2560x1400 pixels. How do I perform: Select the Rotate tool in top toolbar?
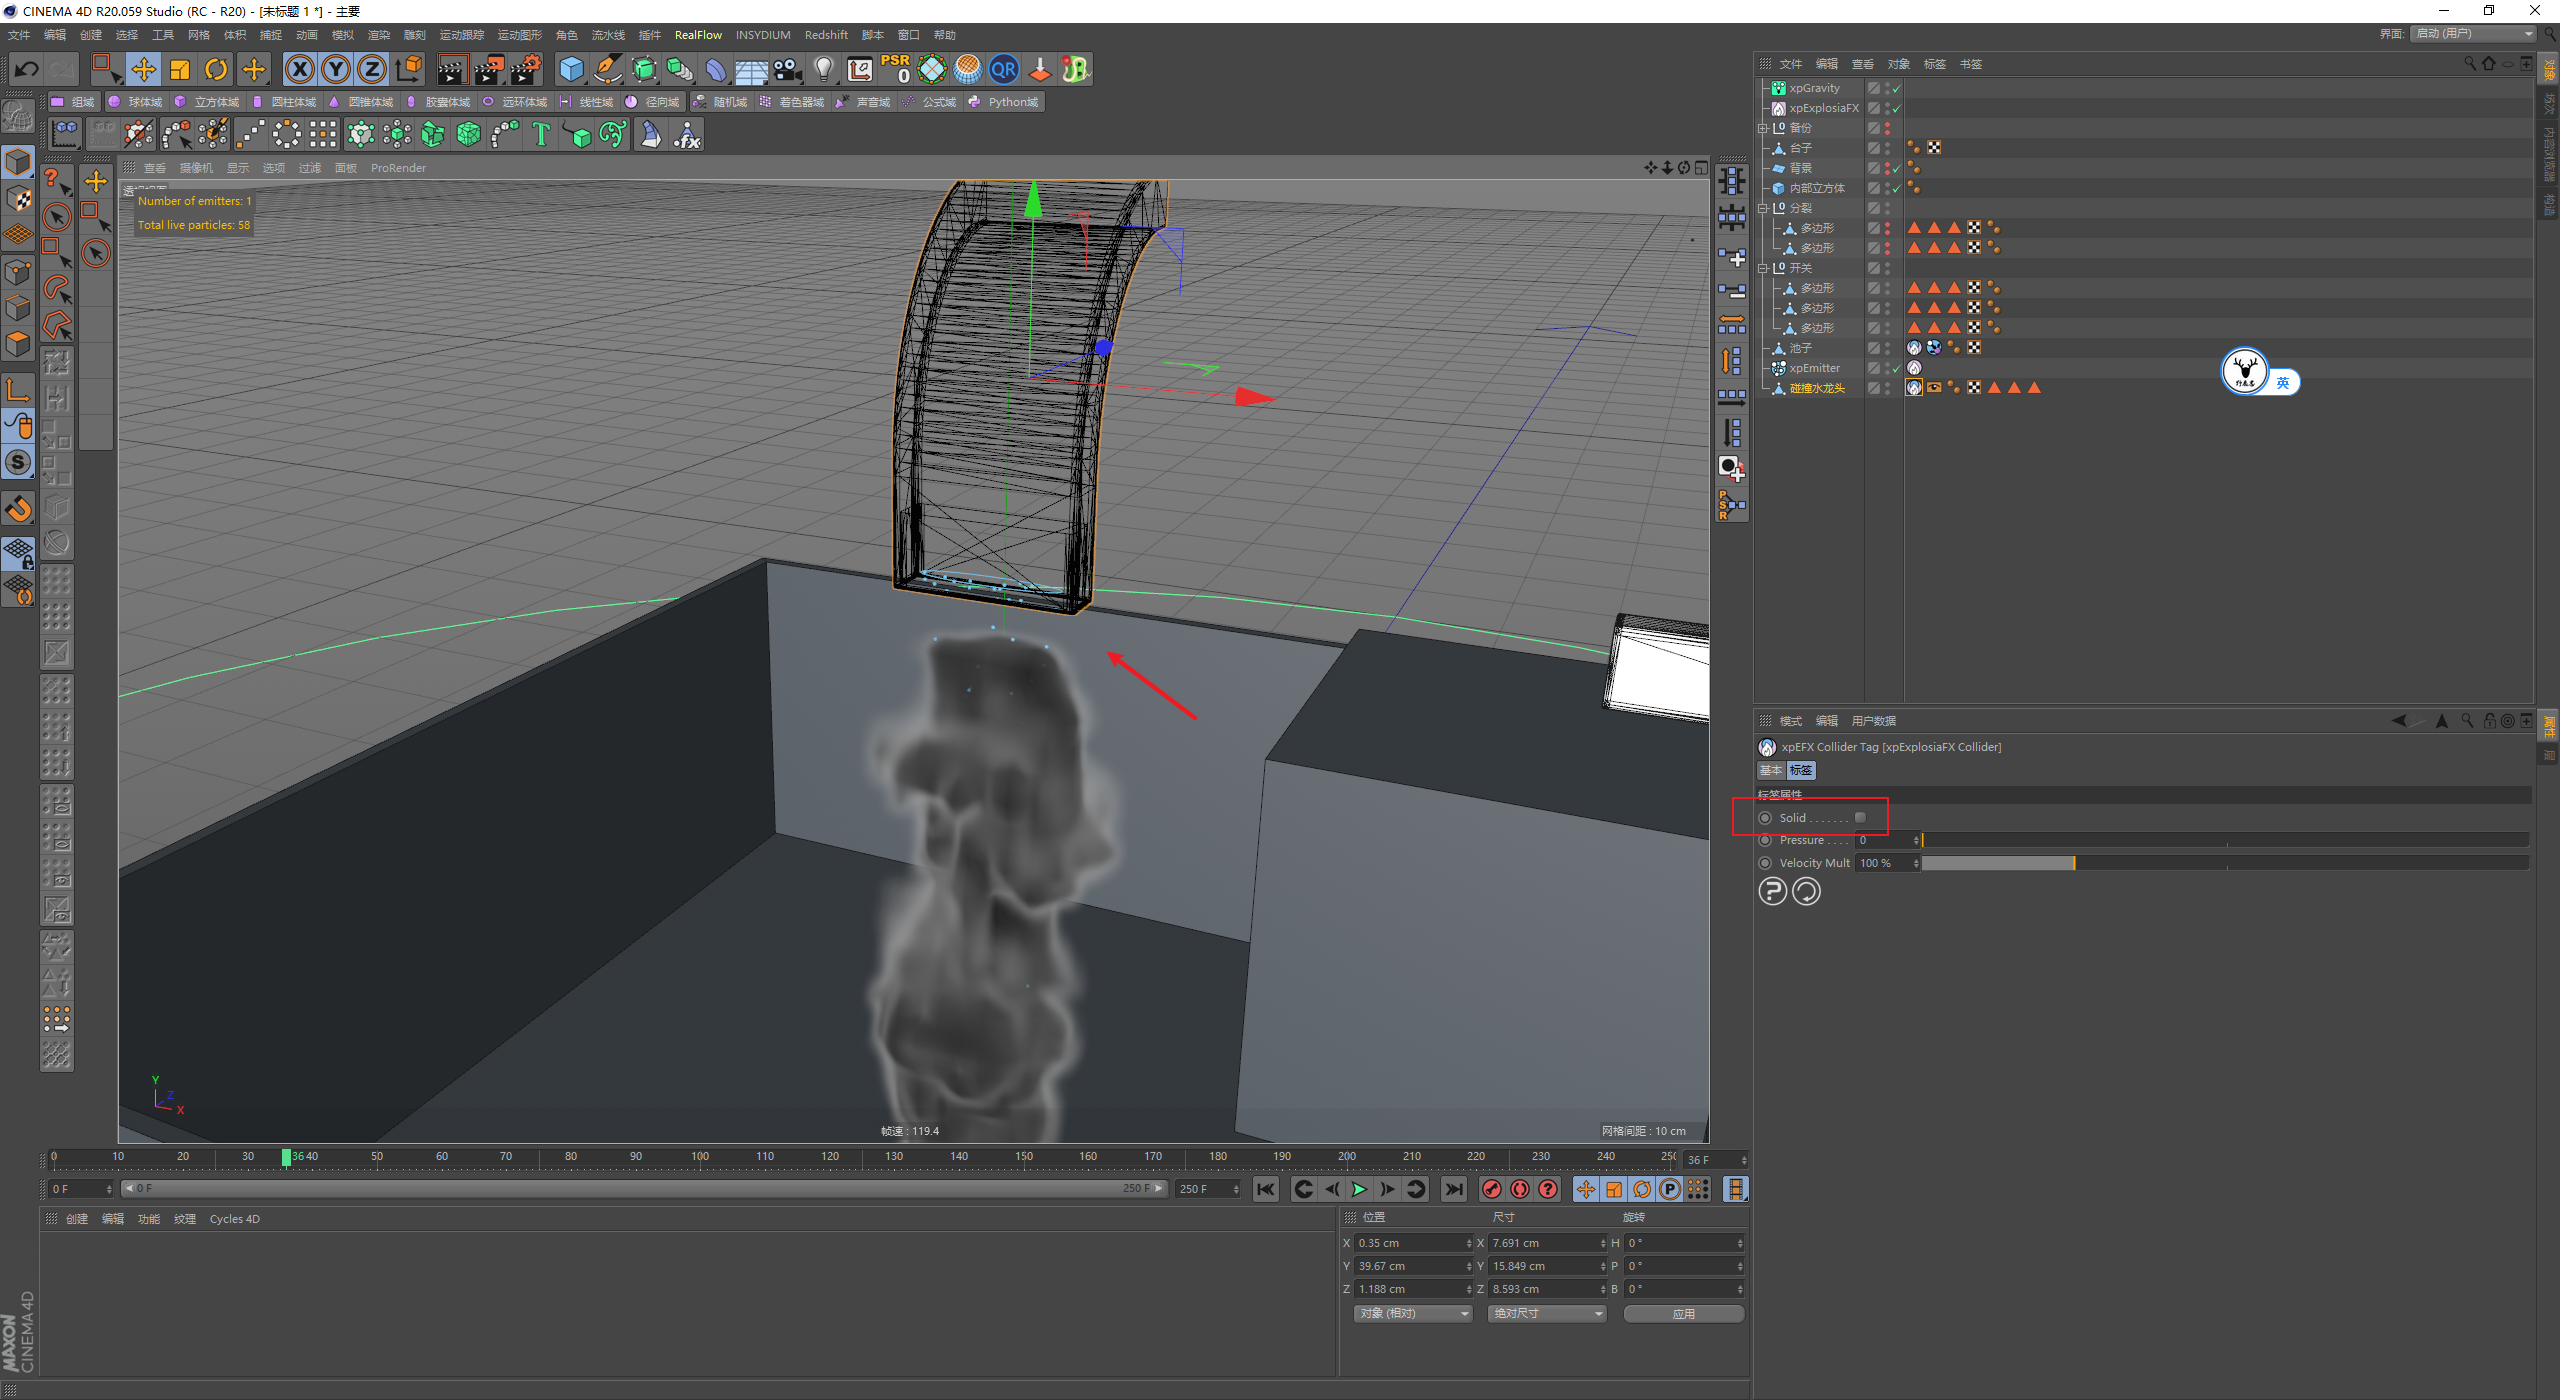click(x=216, y=69)
